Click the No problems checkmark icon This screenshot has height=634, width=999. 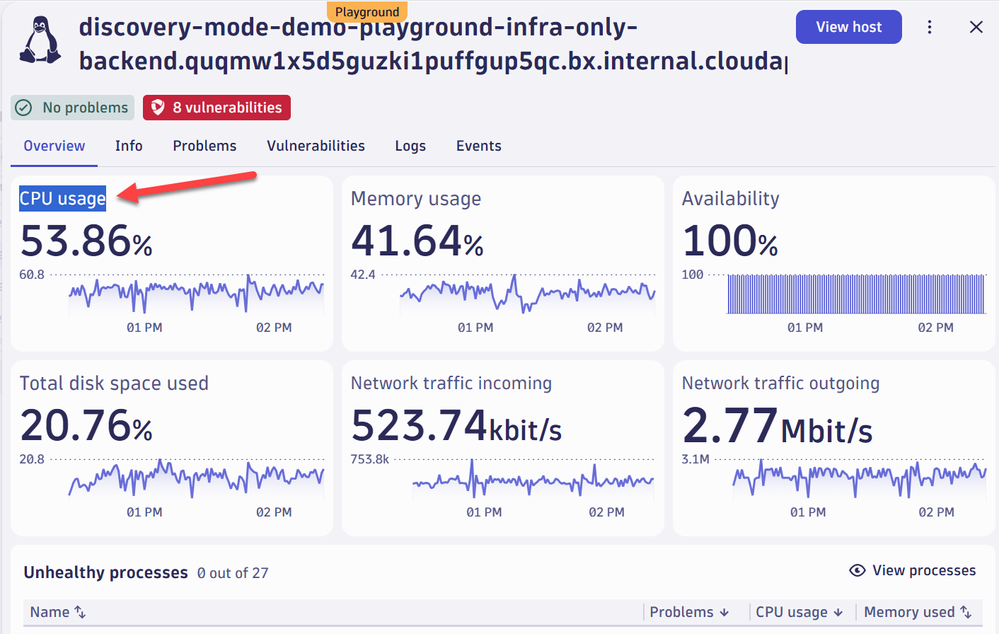pos(26,107)
